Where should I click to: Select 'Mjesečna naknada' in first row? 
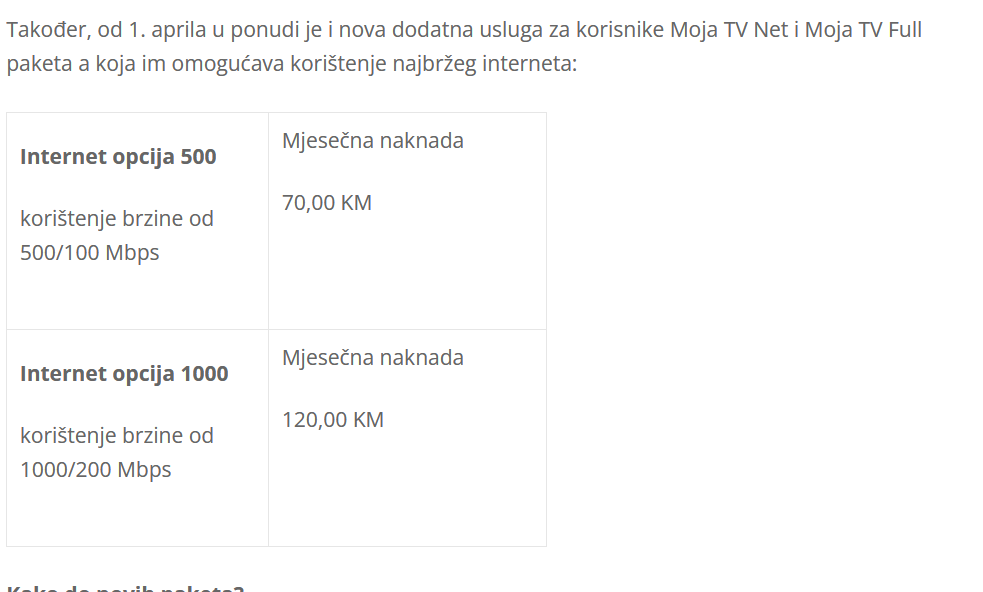point(373,141)
